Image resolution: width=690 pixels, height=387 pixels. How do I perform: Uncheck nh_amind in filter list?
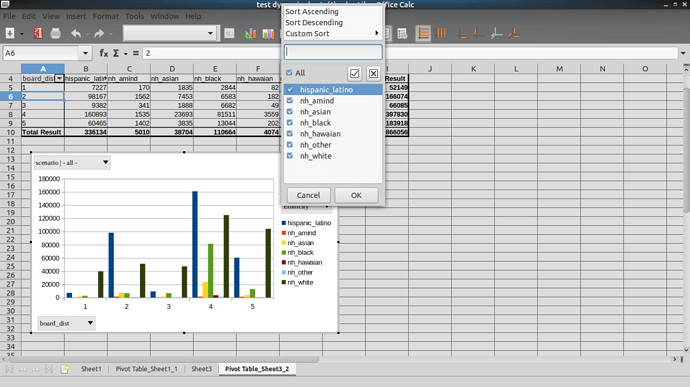[290, 100]
